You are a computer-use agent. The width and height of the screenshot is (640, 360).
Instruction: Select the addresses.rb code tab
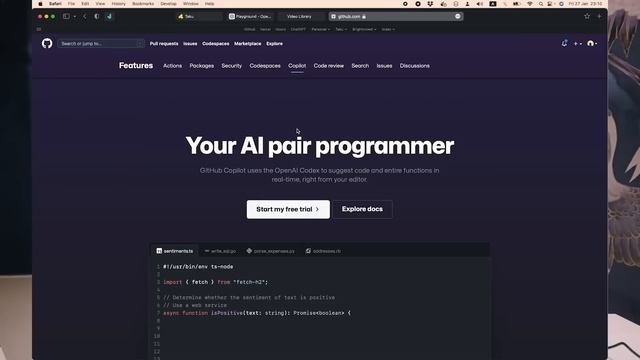(323, 251)
